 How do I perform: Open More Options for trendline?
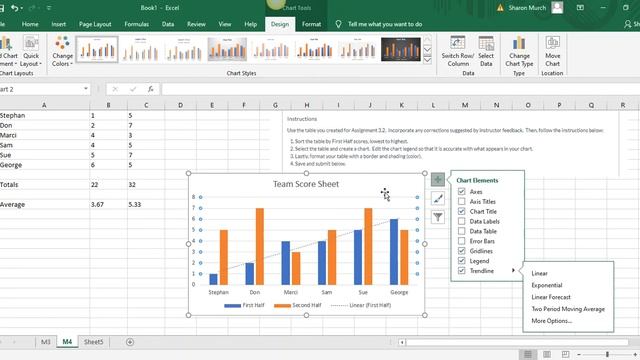pos(551,321)
